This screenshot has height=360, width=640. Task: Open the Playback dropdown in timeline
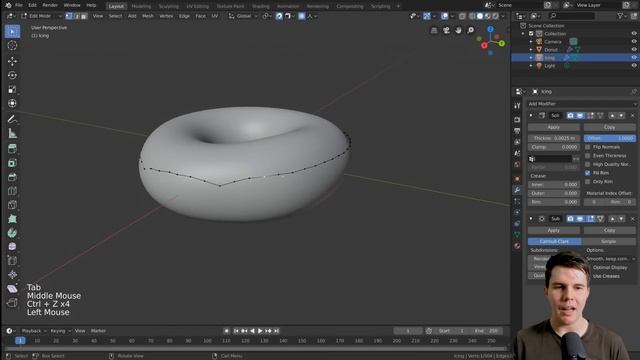click(x=33, y=331)
